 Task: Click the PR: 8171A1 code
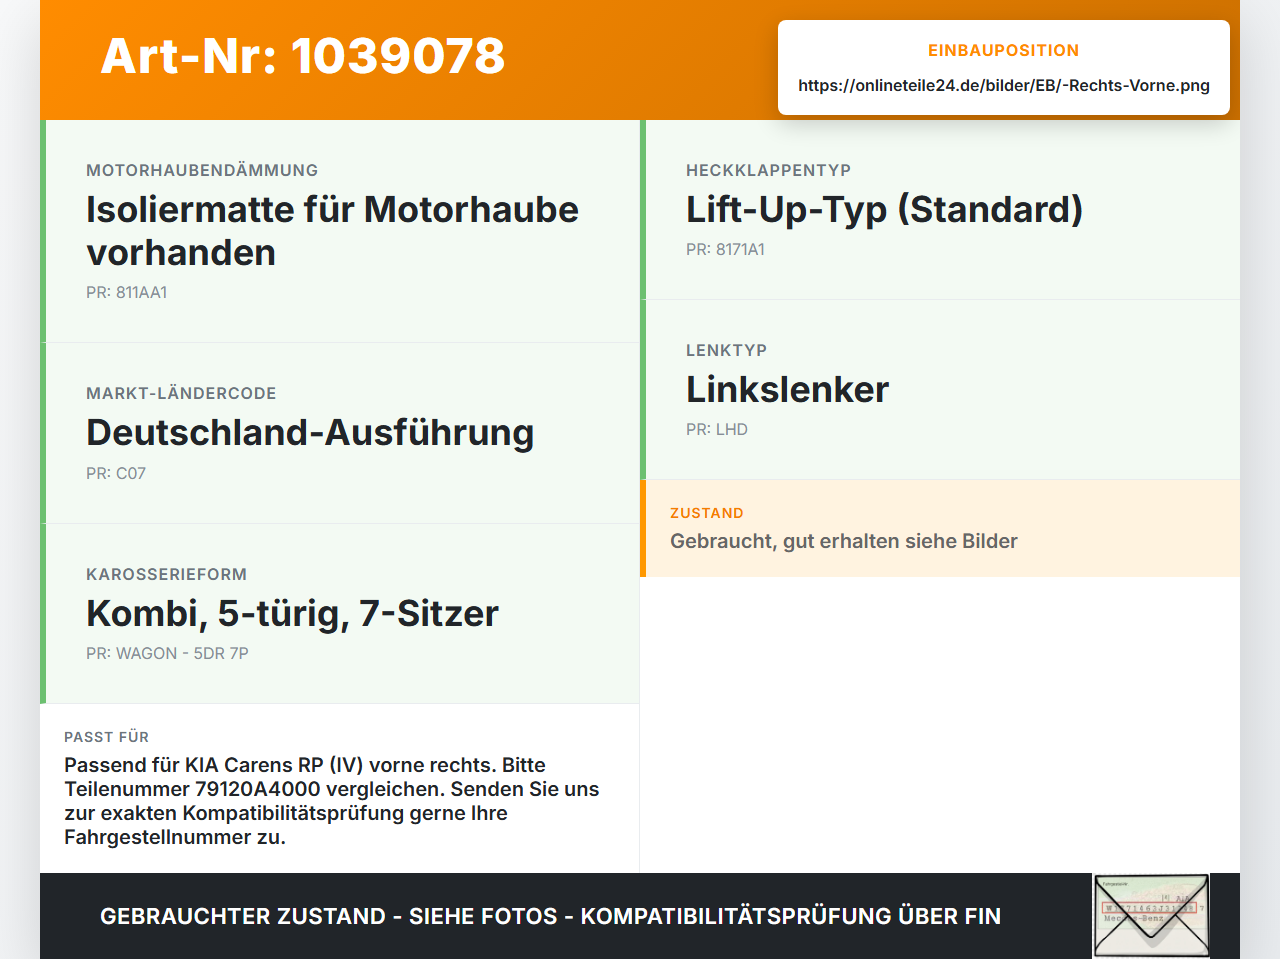725,249
